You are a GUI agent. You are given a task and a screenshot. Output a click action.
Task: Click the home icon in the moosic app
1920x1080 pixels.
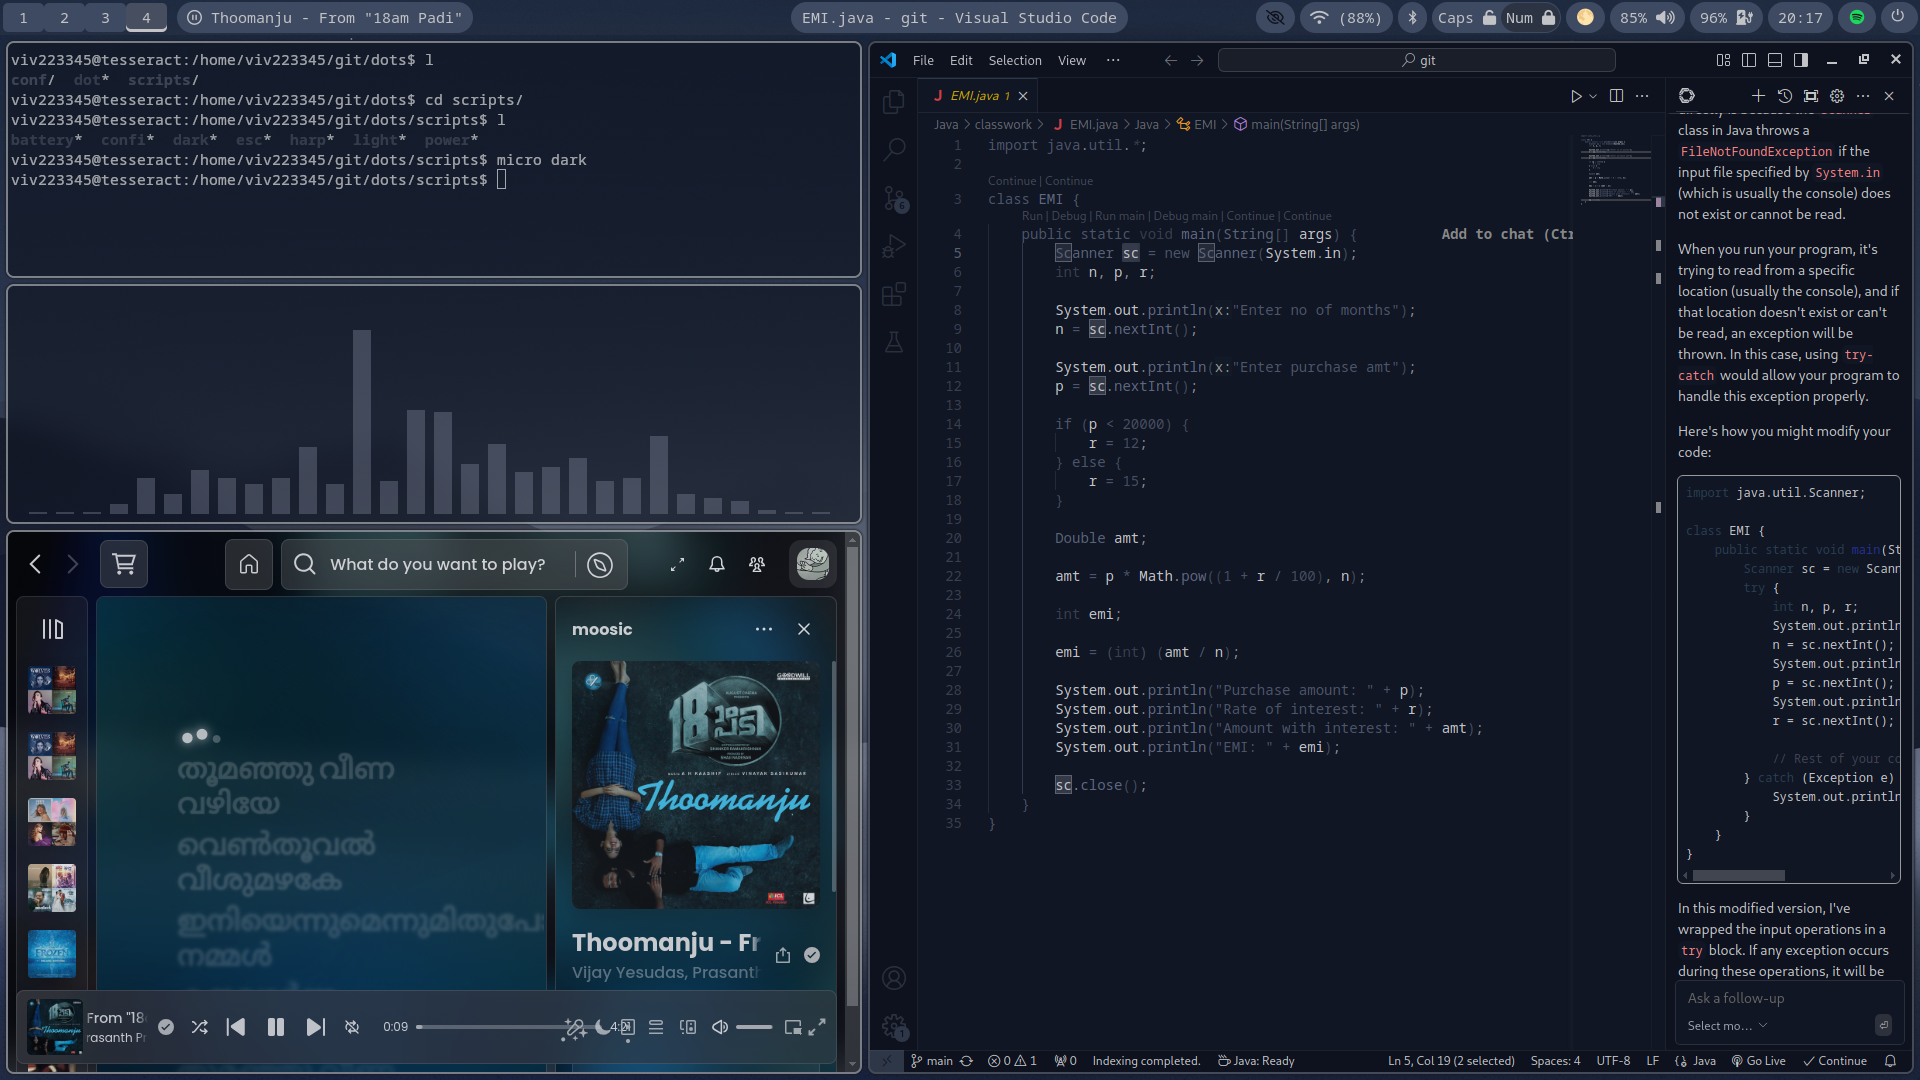pyautogui.click(x=248, y=564)
